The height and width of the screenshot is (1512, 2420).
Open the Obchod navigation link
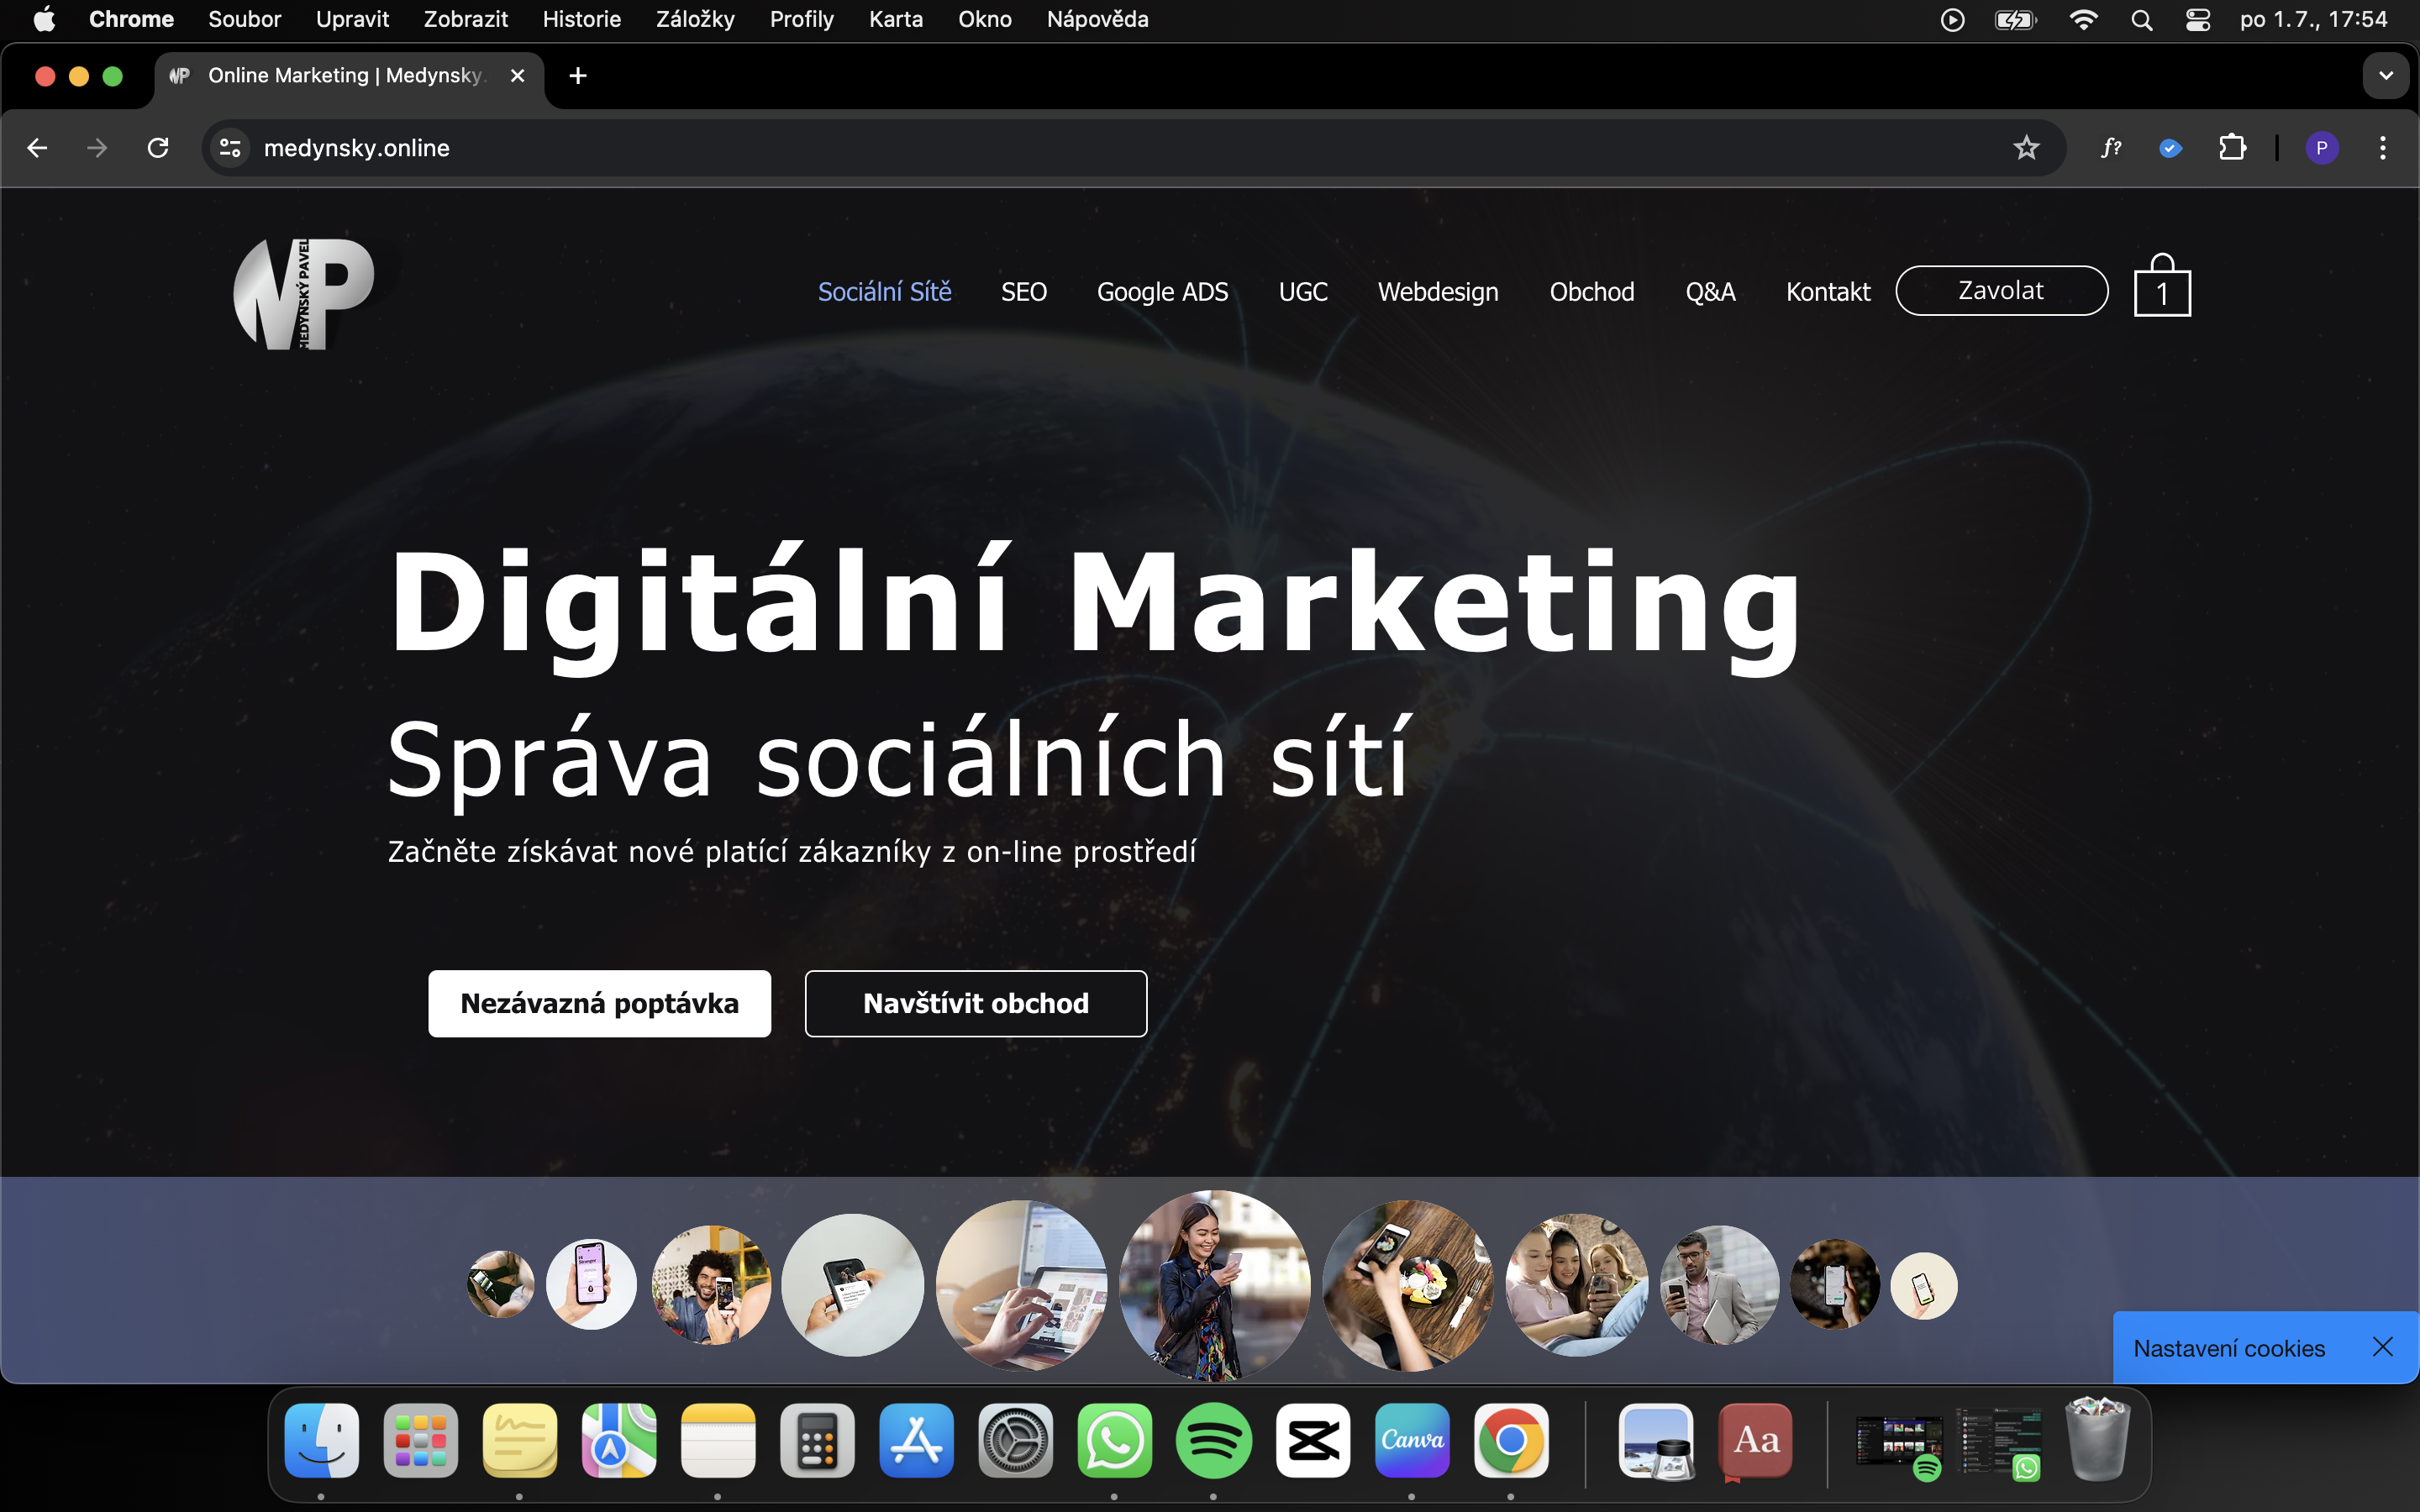click(x=1591, y=291)
